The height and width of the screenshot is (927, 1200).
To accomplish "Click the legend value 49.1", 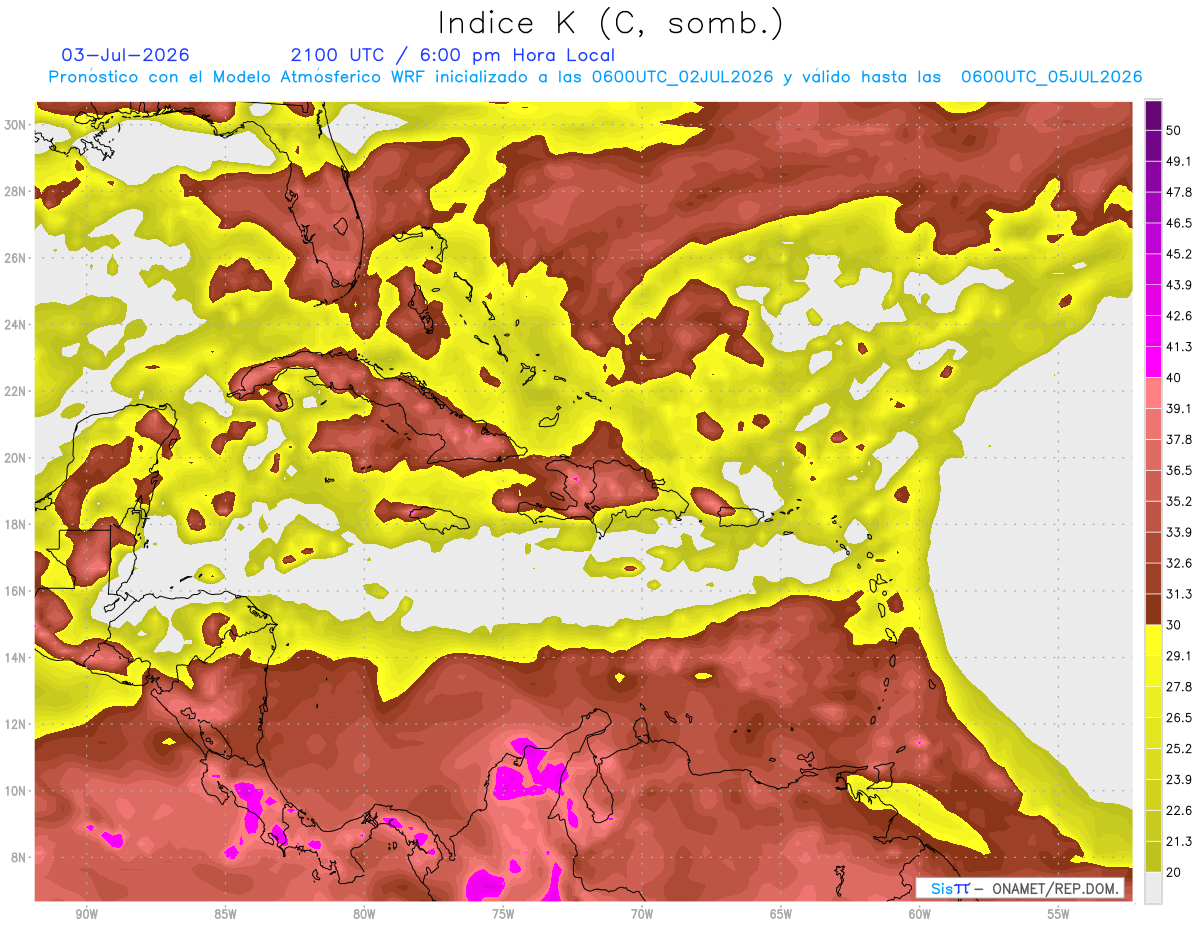I will (1178, 161).
